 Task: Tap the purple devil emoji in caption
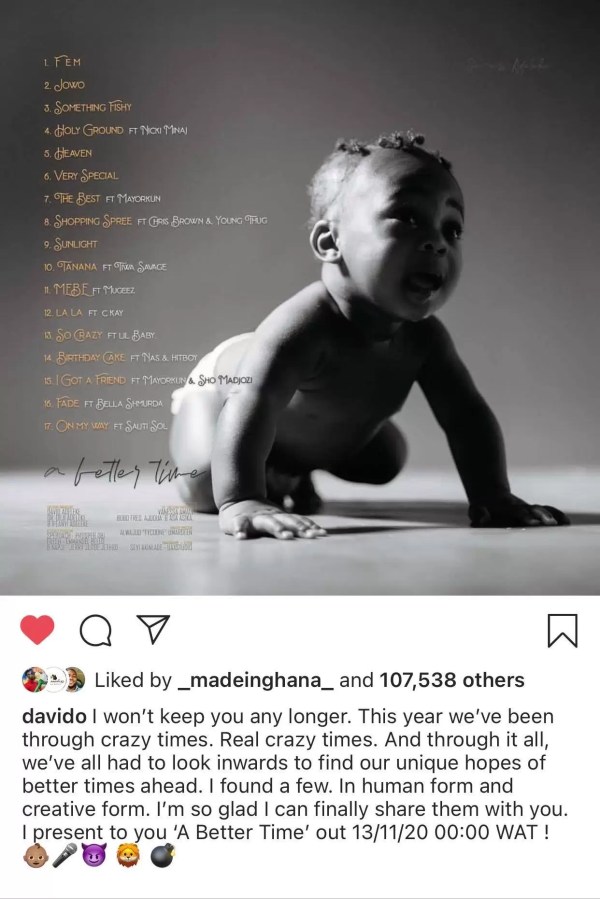(94, 856)
